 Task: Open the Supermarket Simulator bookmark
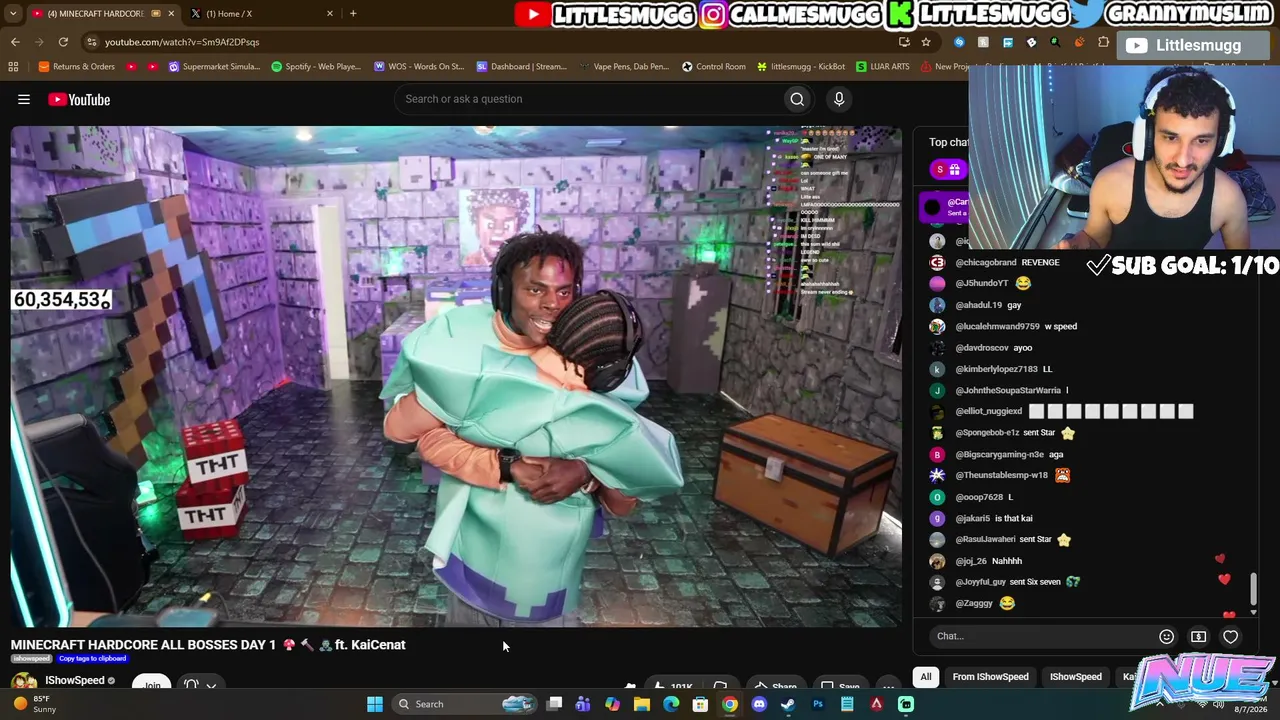214,67
